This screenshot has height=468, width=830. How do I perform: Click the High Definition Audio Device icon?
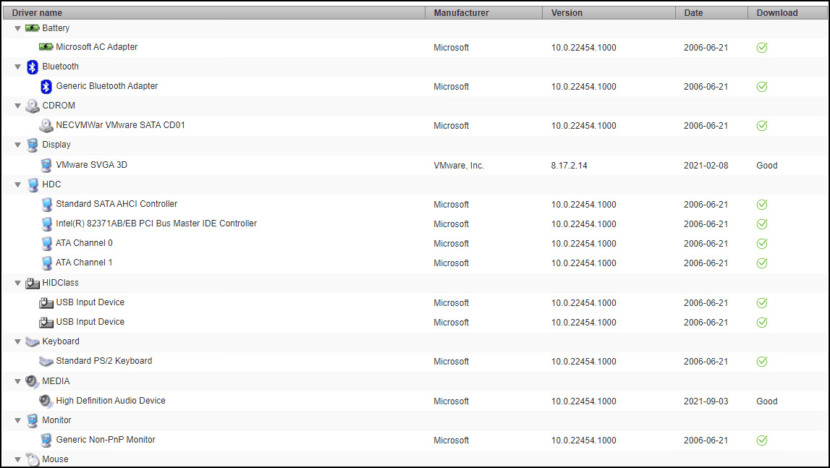click(46, 401)
